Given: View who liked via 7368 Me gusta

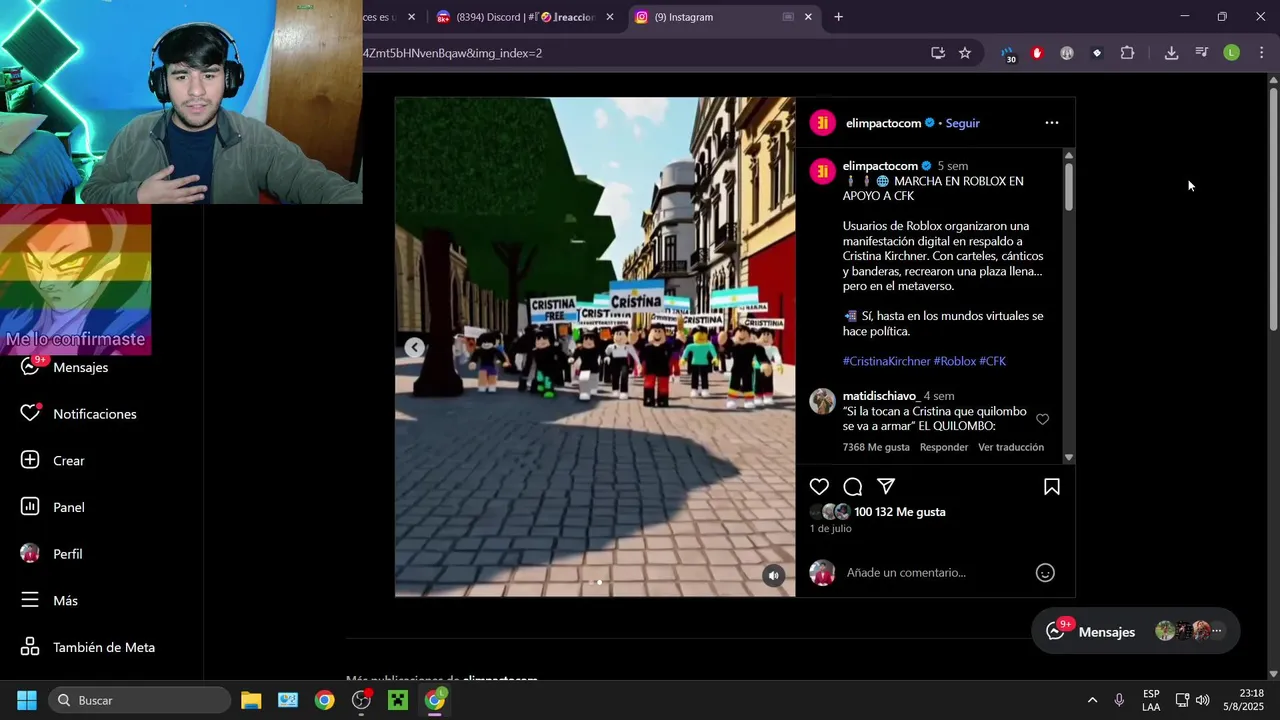Looking at the screenshot, I should [876, 447].
